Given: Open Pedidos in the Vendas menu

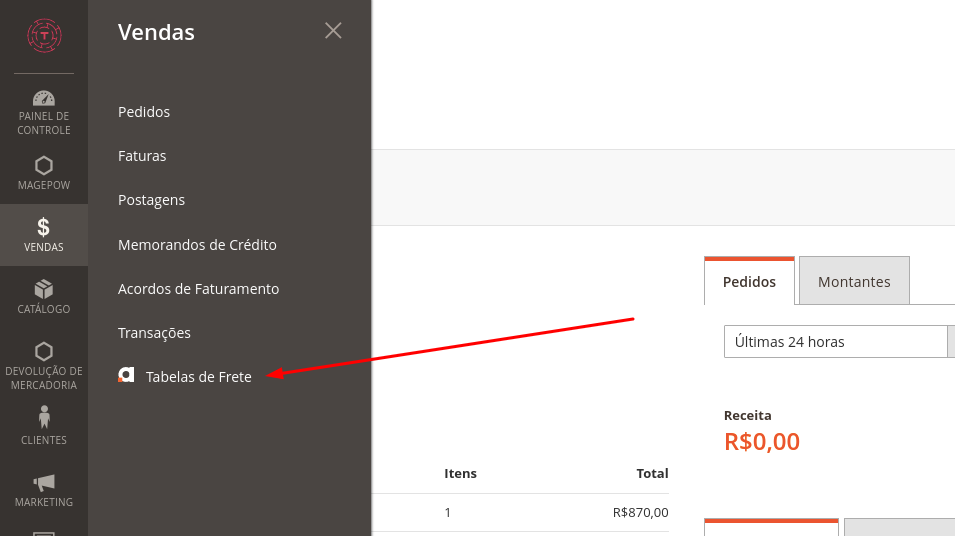Looking at the screenshot, I should coord(144,112).
